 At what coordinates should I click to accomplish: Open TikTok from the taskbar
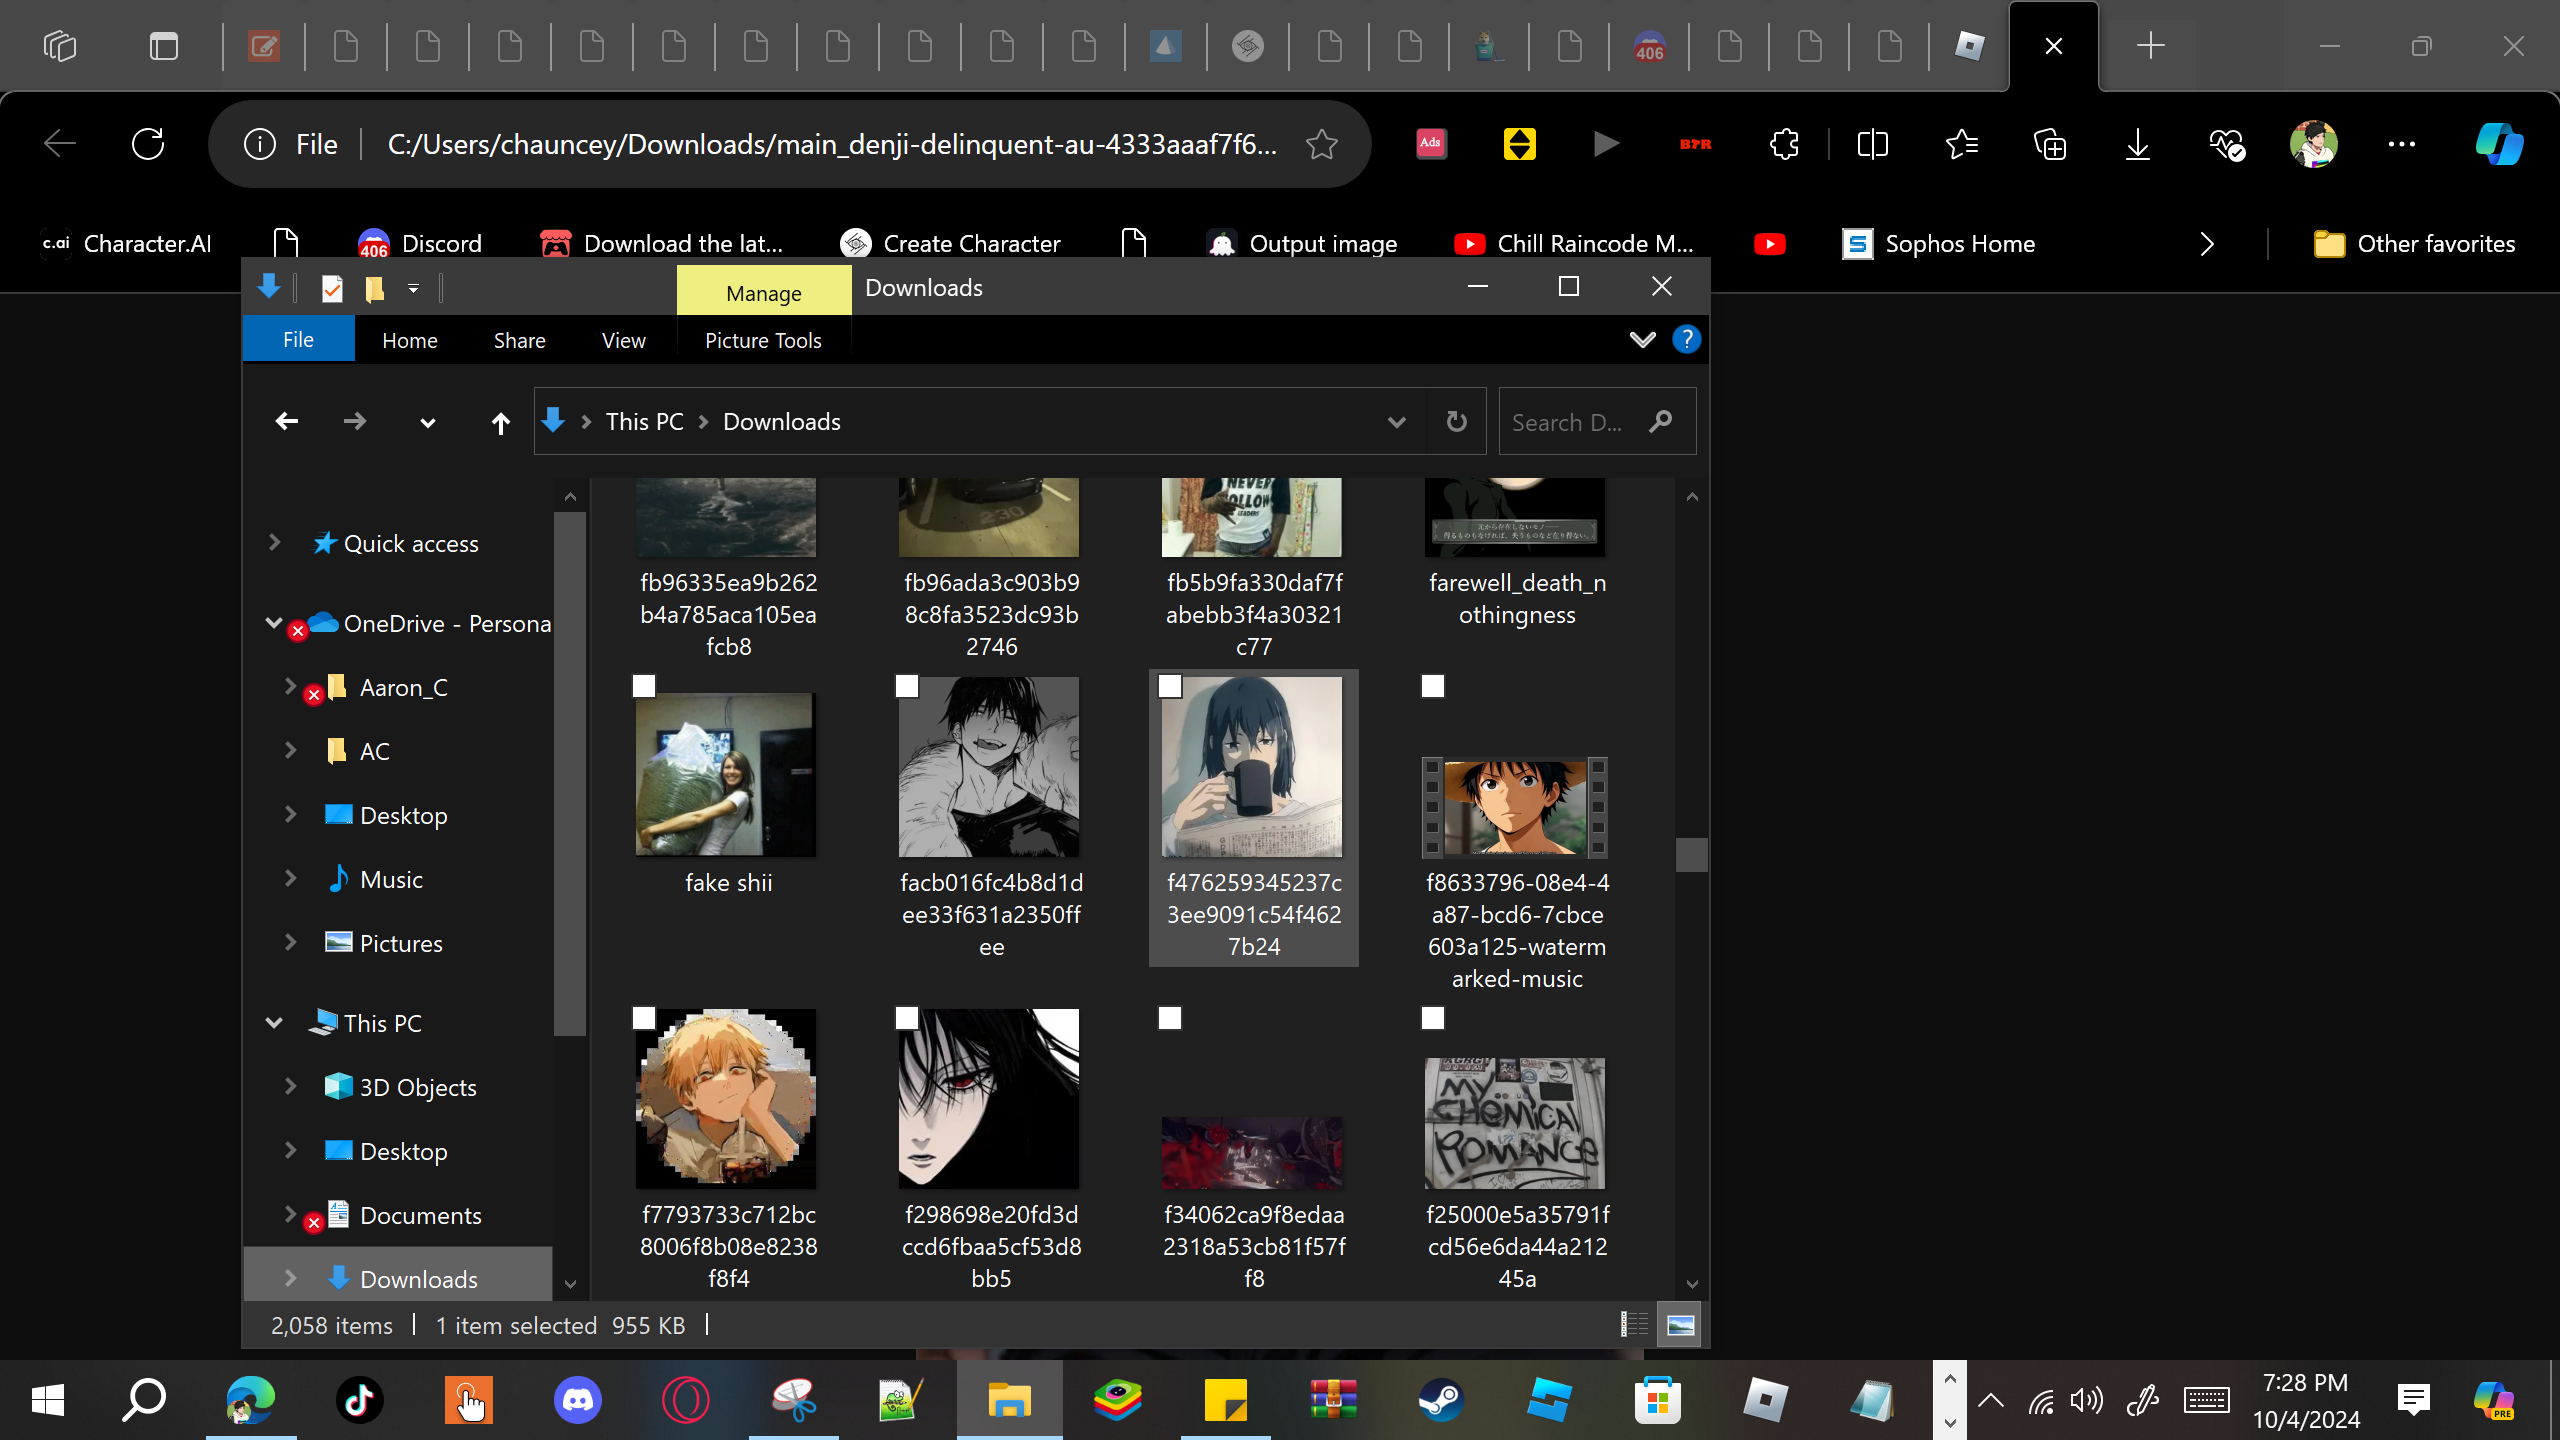(360, 1400)
